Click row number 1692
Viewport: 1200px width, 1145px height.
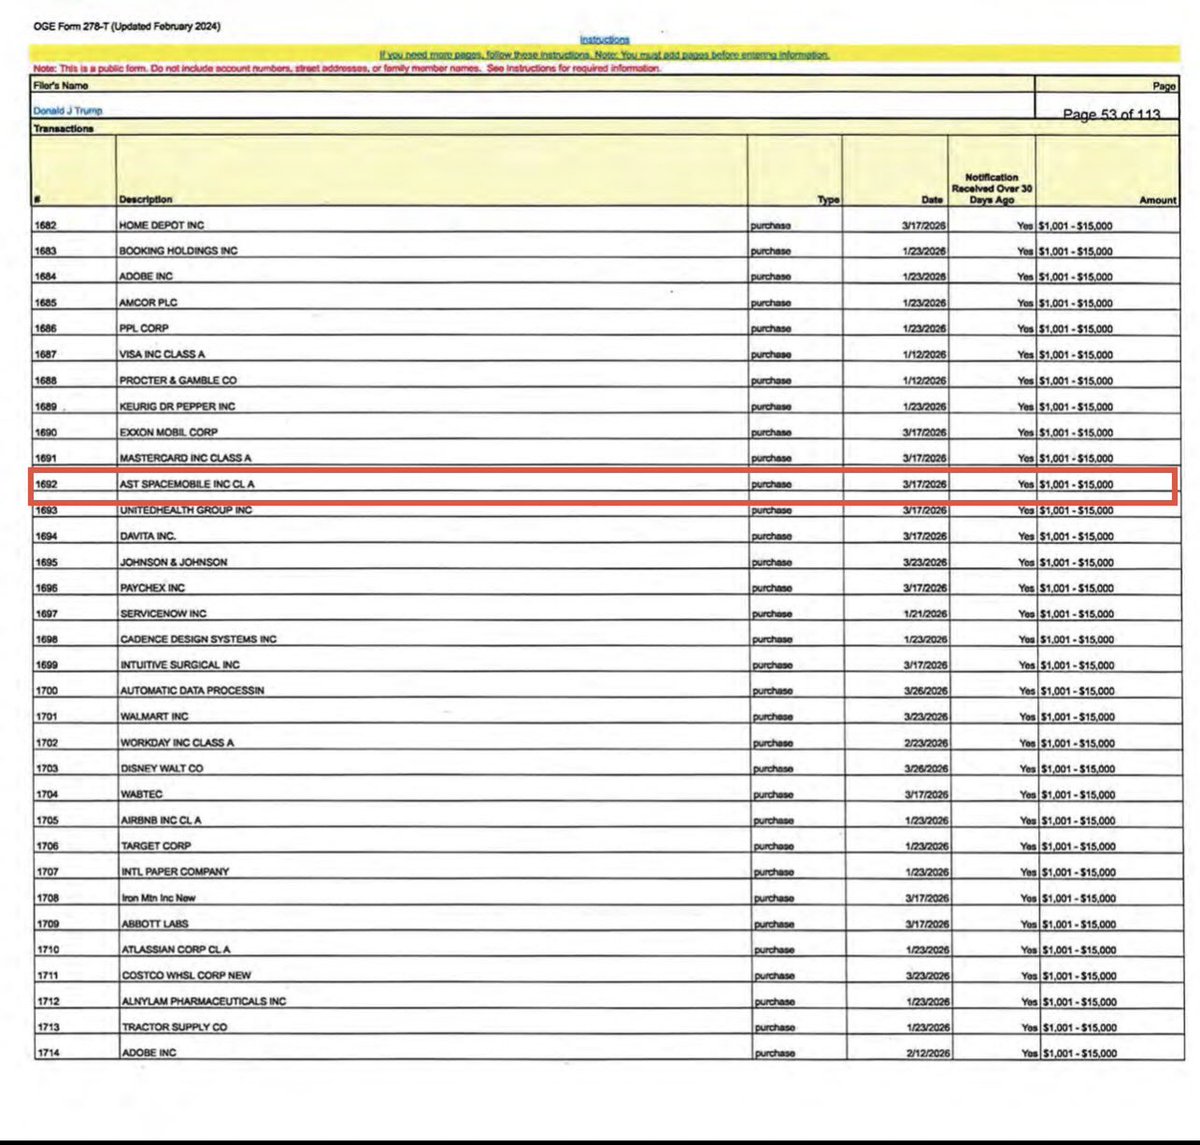coord(46,485)
